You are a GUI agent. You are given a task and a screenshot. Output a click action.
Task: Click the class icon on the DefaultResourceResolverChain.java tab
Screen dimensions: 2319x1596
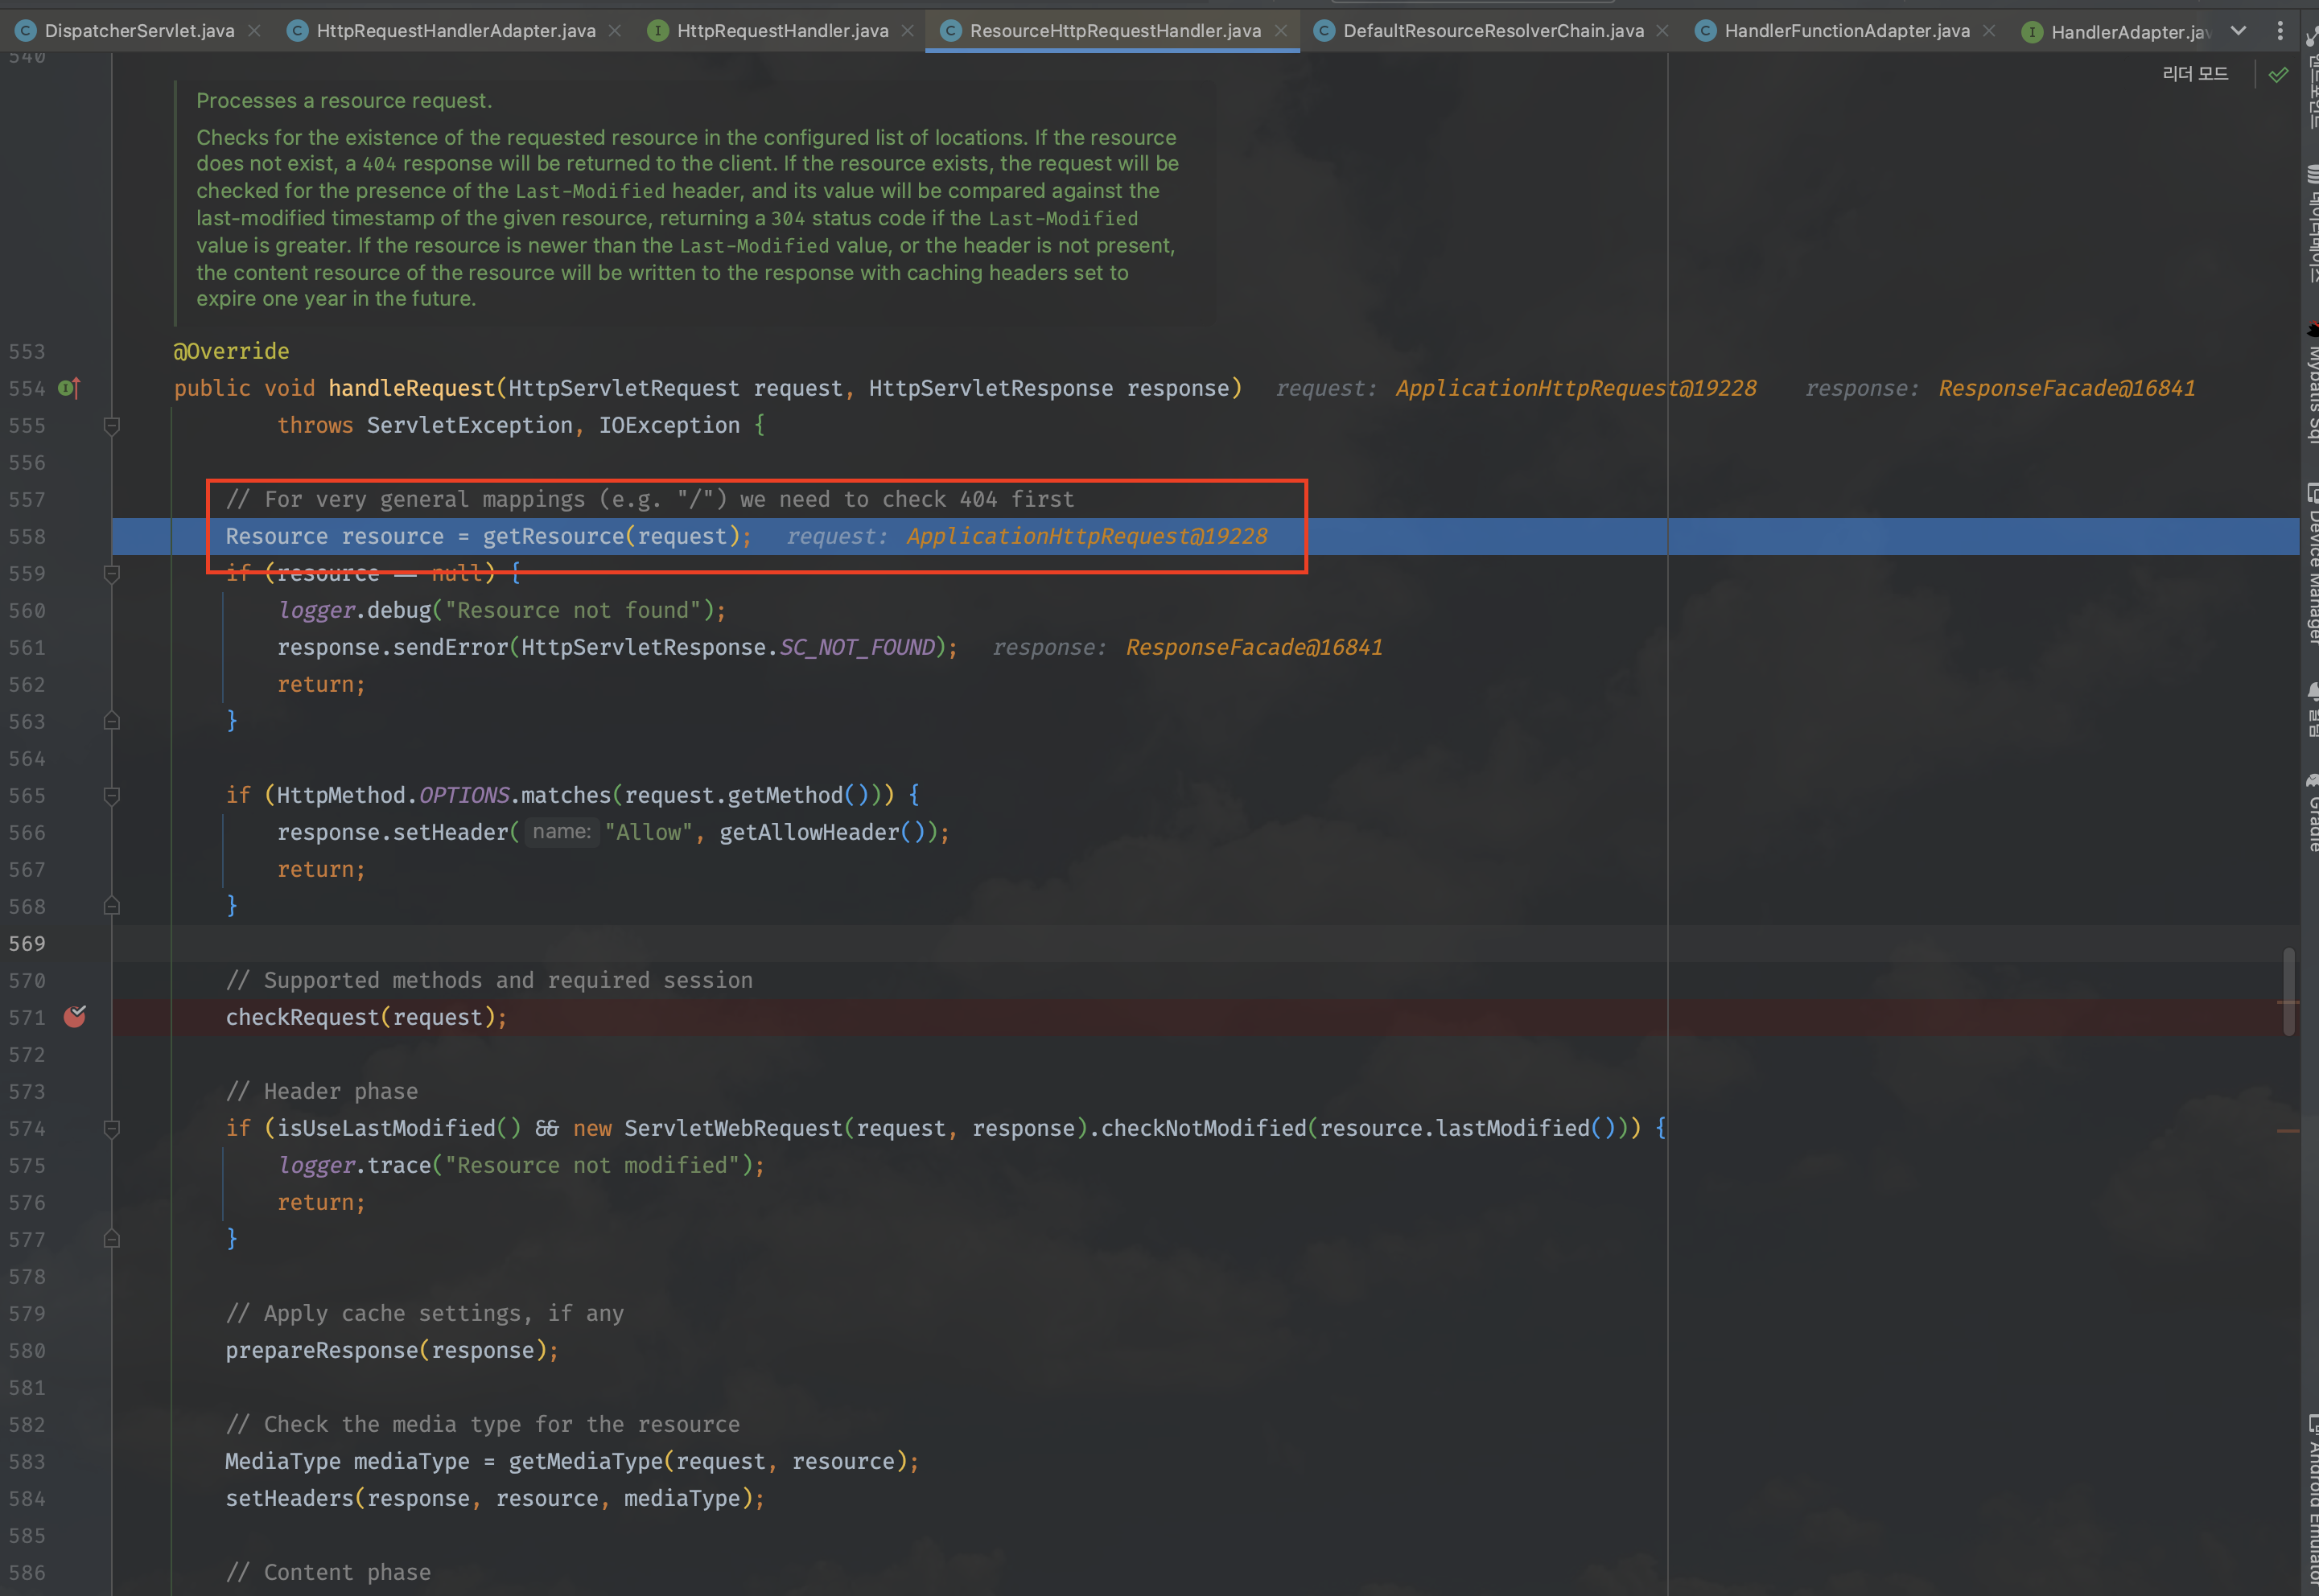(1324, 31)
